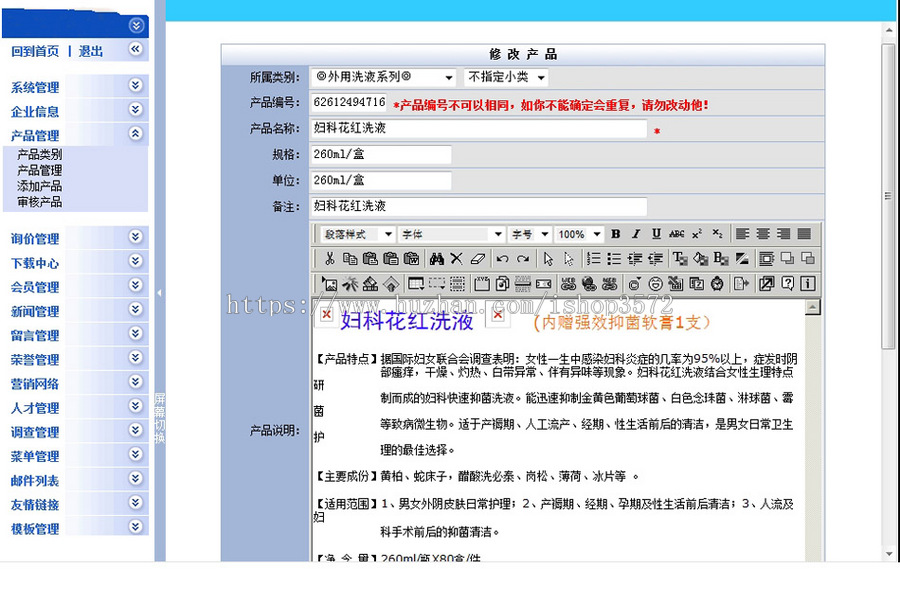Screen dimensions: 900x604
Task: Apply Bold formatting to the product description
Action: click(616, 233)
